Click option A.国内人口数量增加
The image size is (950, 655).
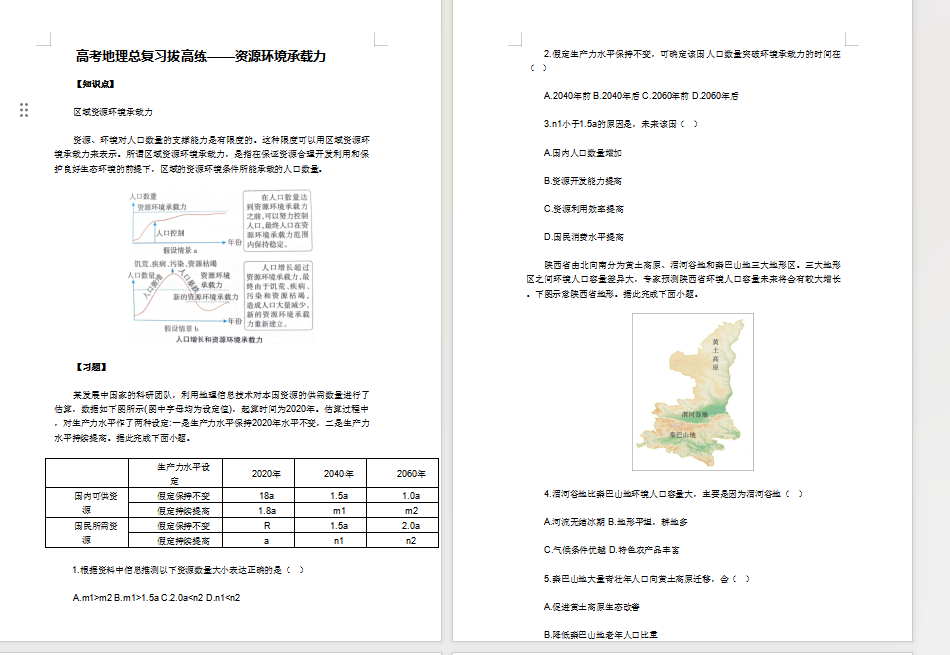(x=582, y=153)
